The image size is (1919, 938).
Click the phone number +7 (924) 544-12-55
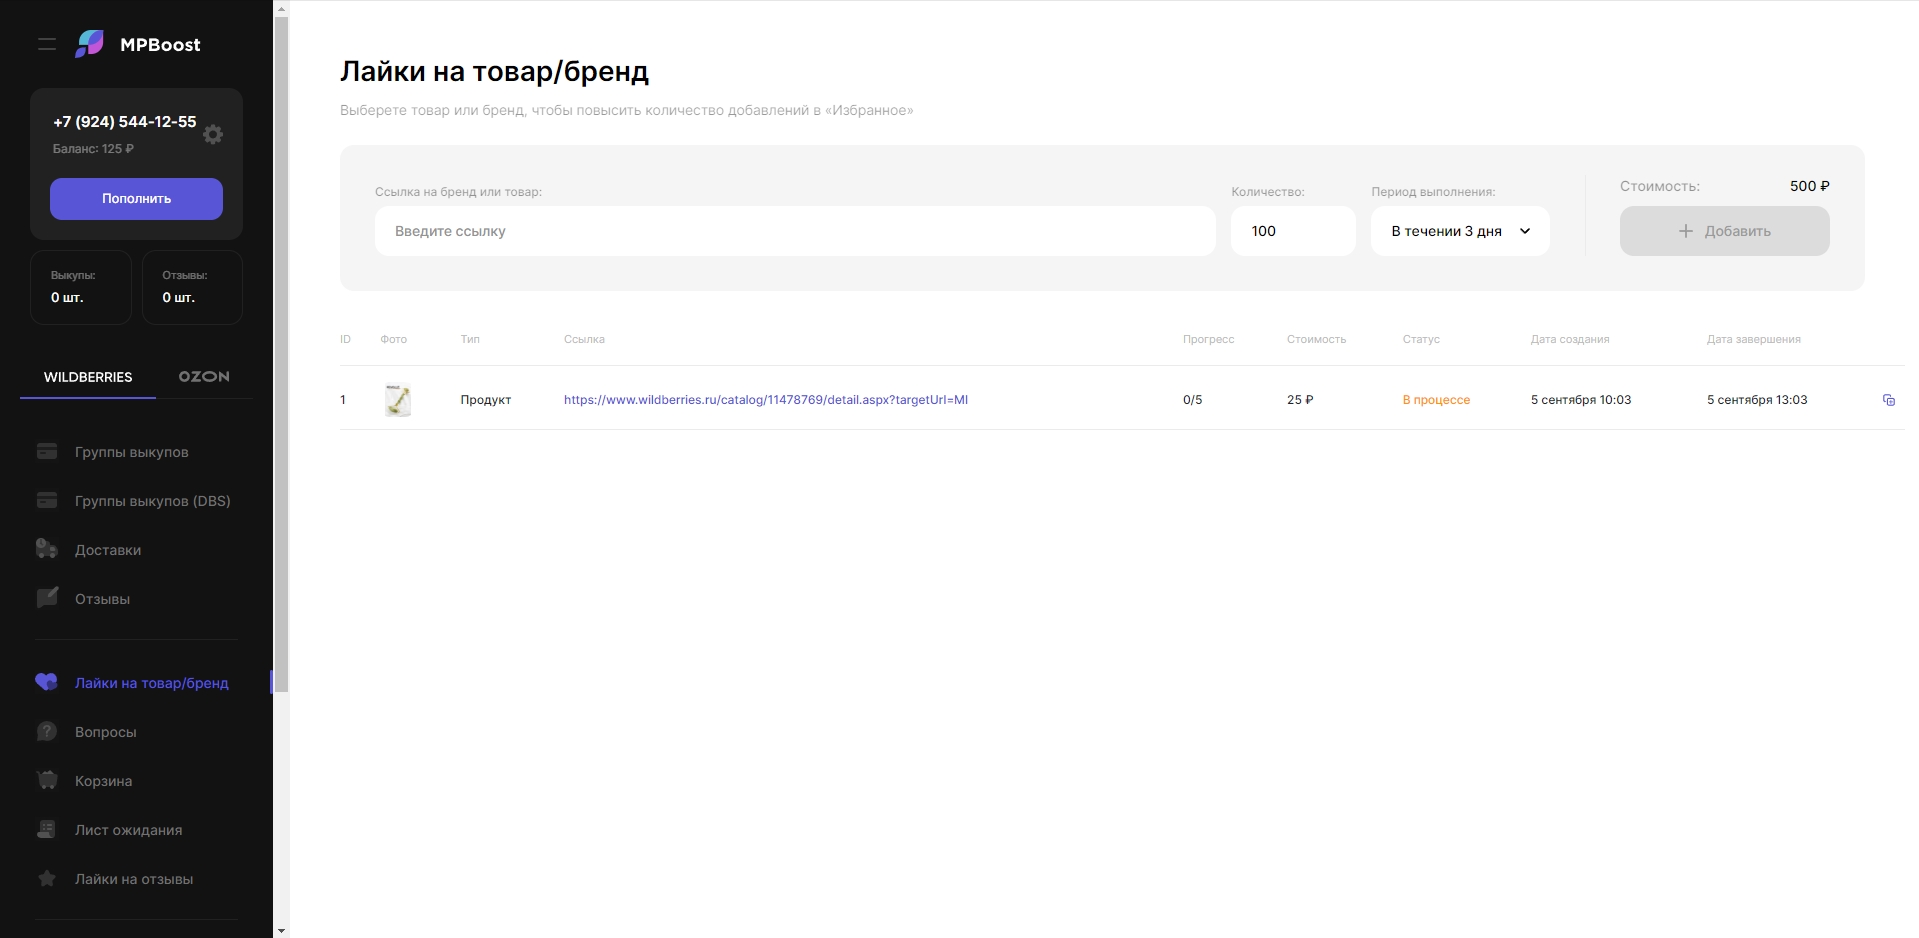click(125, 122)
